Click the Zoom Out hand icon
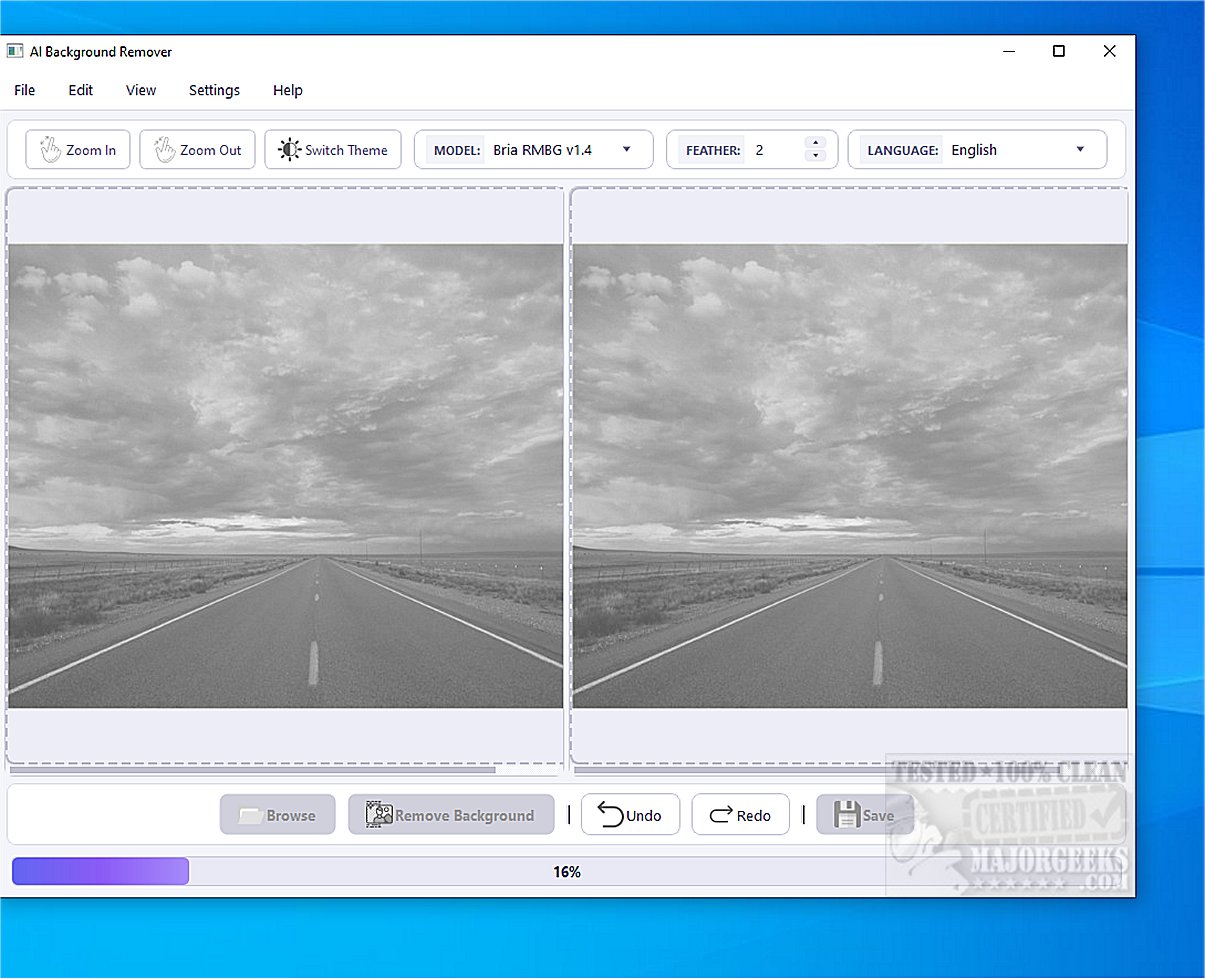Screen dimensions: 1205x979 [x=164, y=150]
